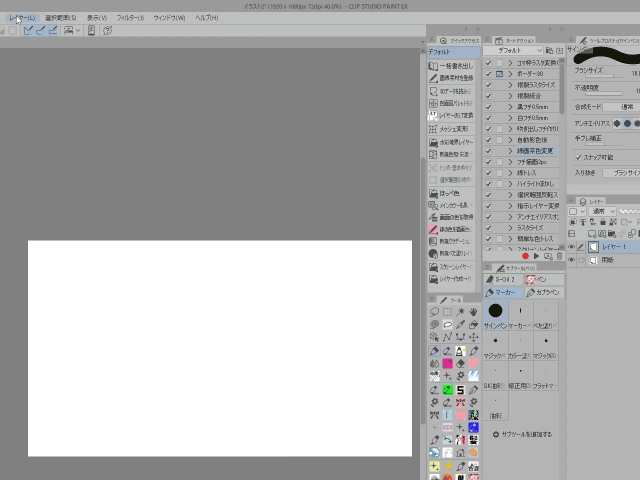This screenshot has height=480, width=640.
Task: Expand the 自動彩色後 action
Action: (510, 140)
